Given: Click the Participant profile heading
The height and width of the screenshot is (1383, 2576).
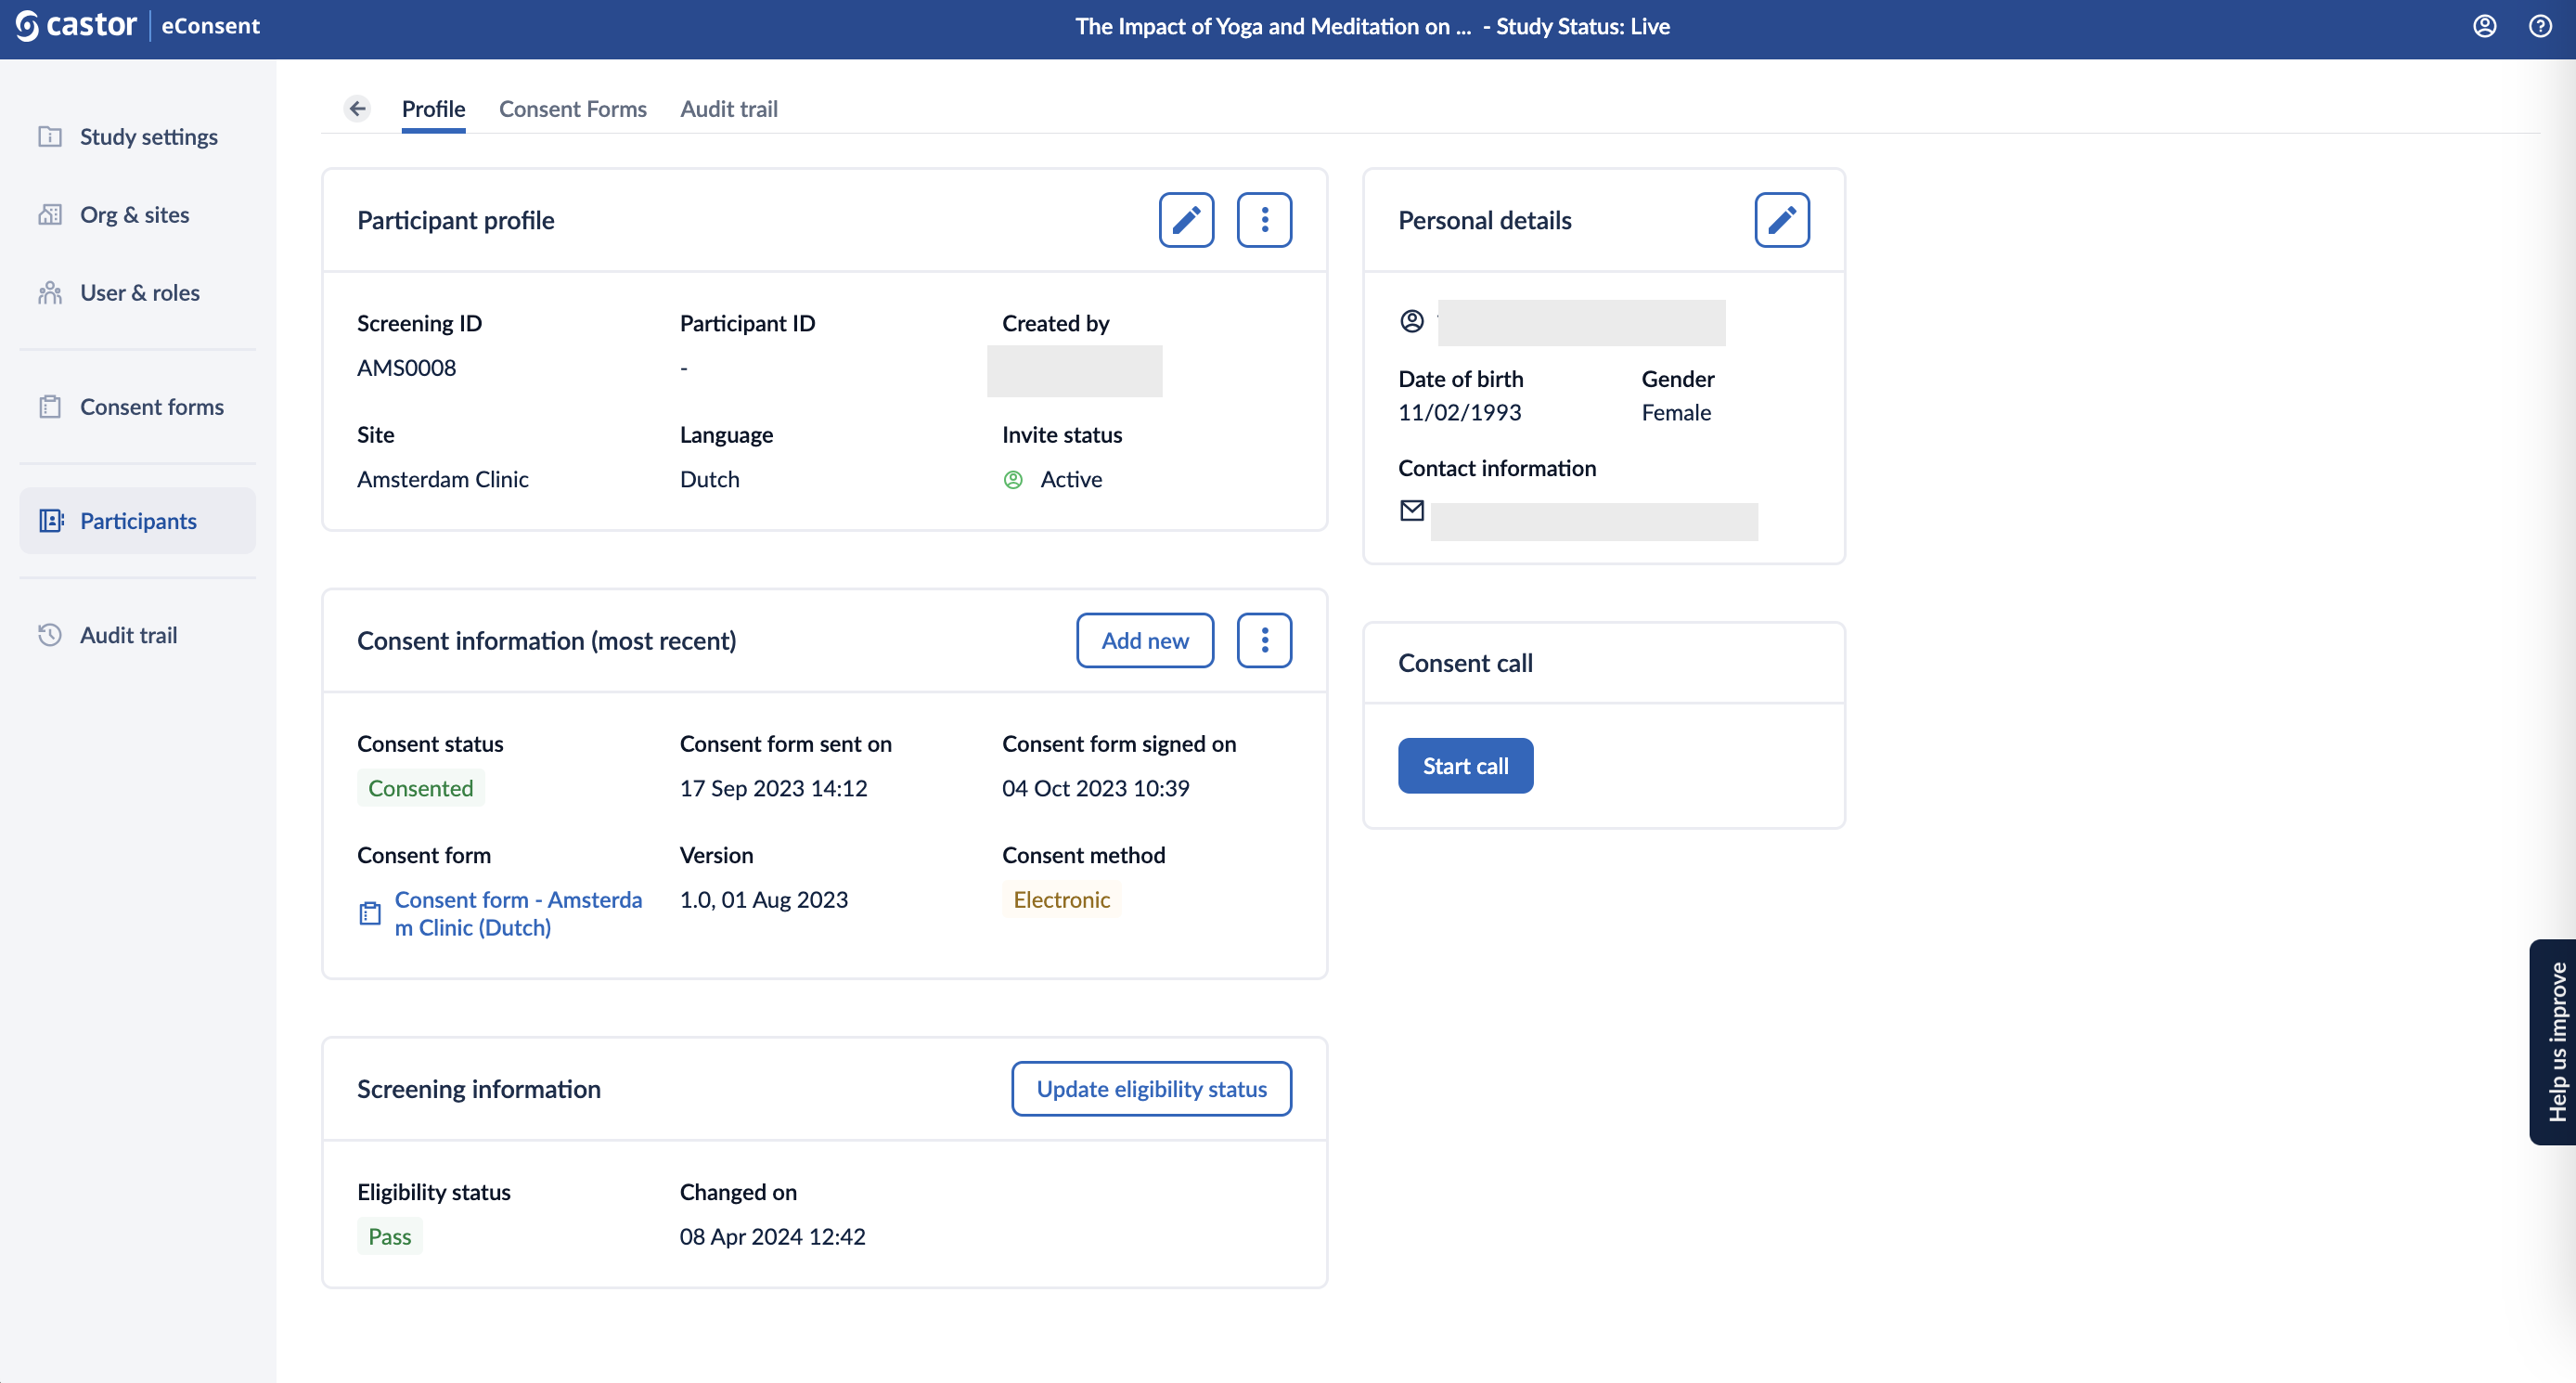Looking at the screenshot, I should (x=455, y=220).
